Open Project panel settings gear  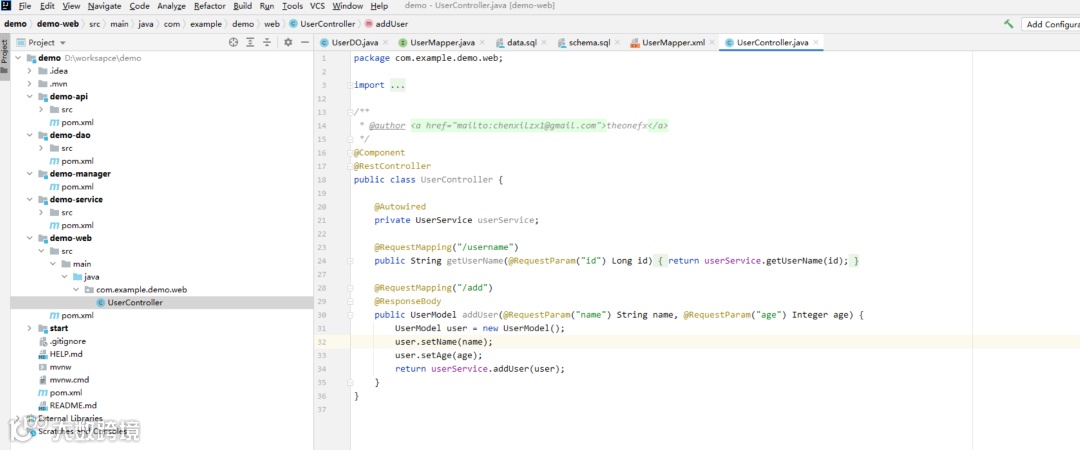coord(288,43)
